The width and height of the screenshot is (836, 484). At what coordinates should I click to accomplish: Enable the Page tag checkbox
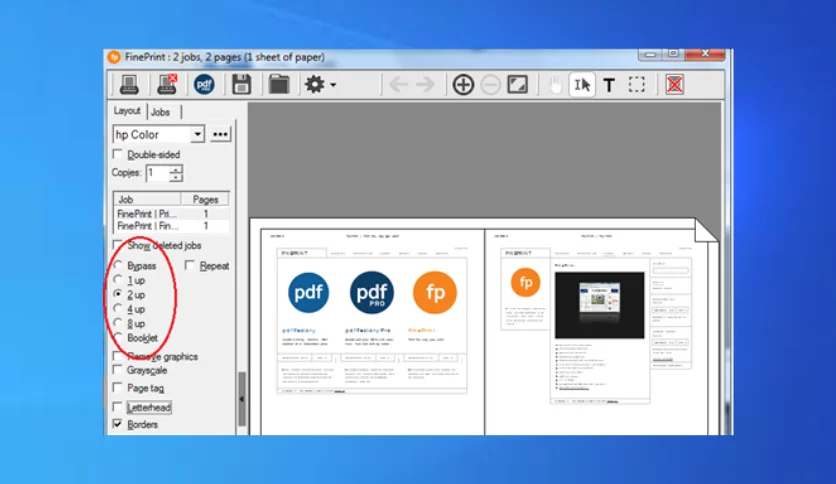tap(117, 387)
